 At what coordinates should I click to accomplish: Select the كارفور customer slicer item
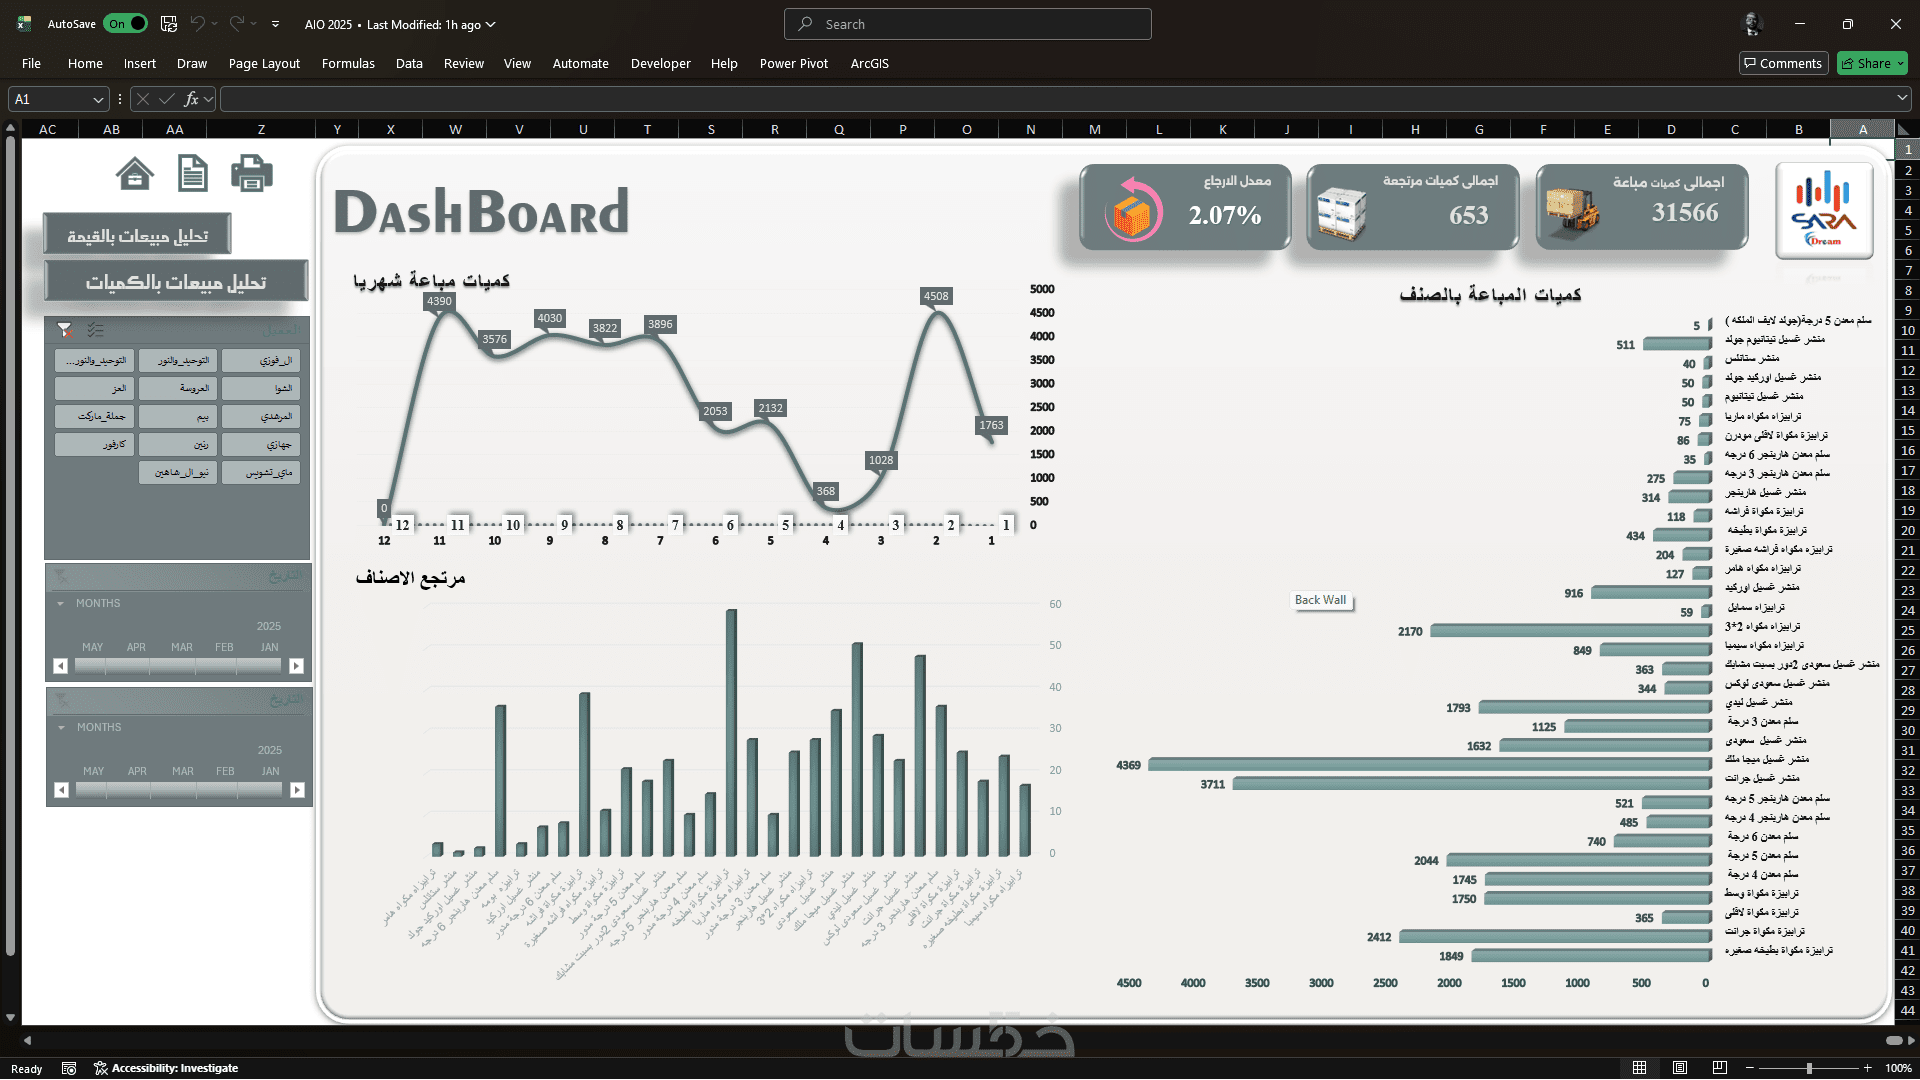(x=95, y=445)
